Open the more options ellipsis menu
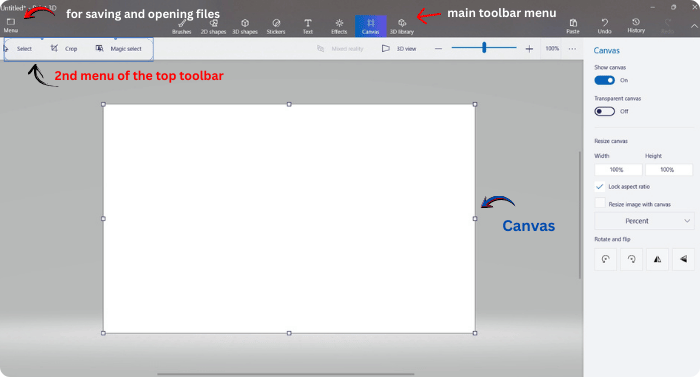700x377 pixels. (572, 49)
